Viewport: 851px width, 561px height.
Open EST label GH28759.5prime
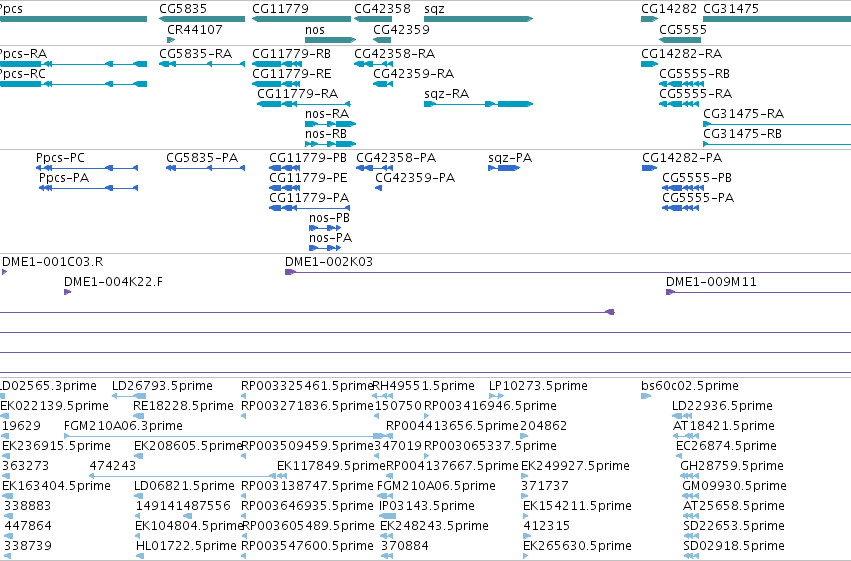pos(732,467)
